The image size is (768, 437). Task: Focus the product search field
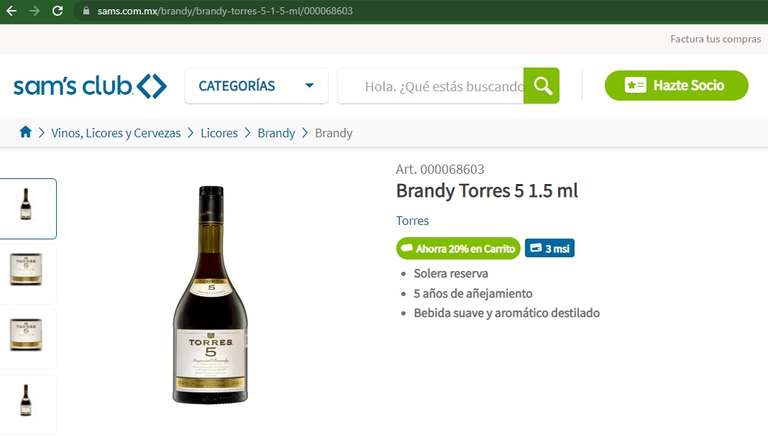pyautogui.click(x=431, y=86)
